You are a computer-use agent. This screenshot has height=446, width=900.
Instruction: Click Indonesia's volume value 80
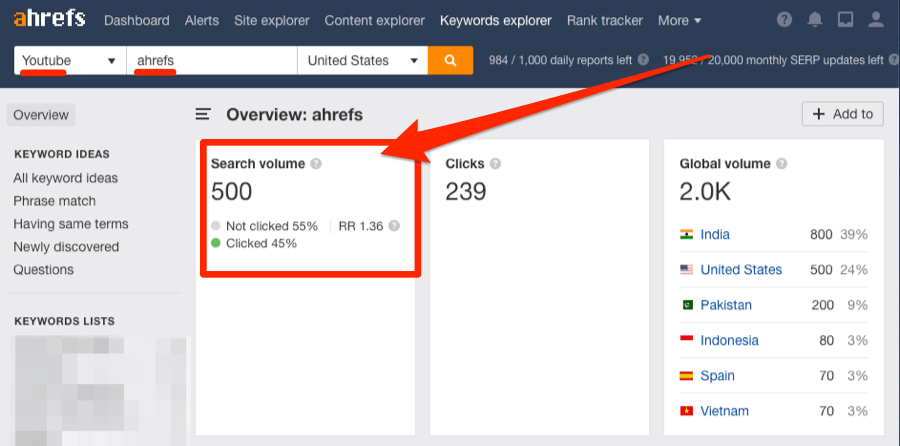tap(827, 340)
